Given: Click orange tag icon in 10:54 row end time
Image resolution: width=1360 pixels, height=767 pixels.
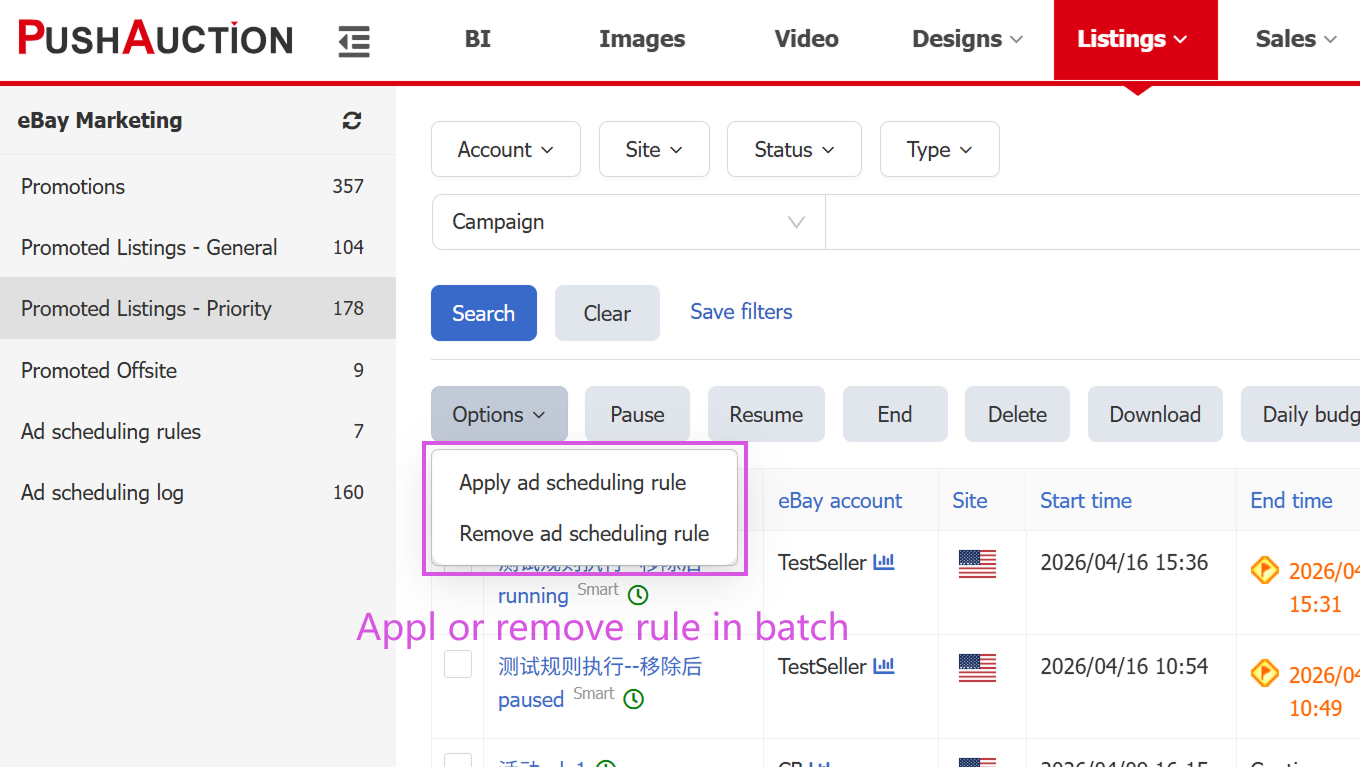Looking at the screenshot, I should click(1265, 675).
